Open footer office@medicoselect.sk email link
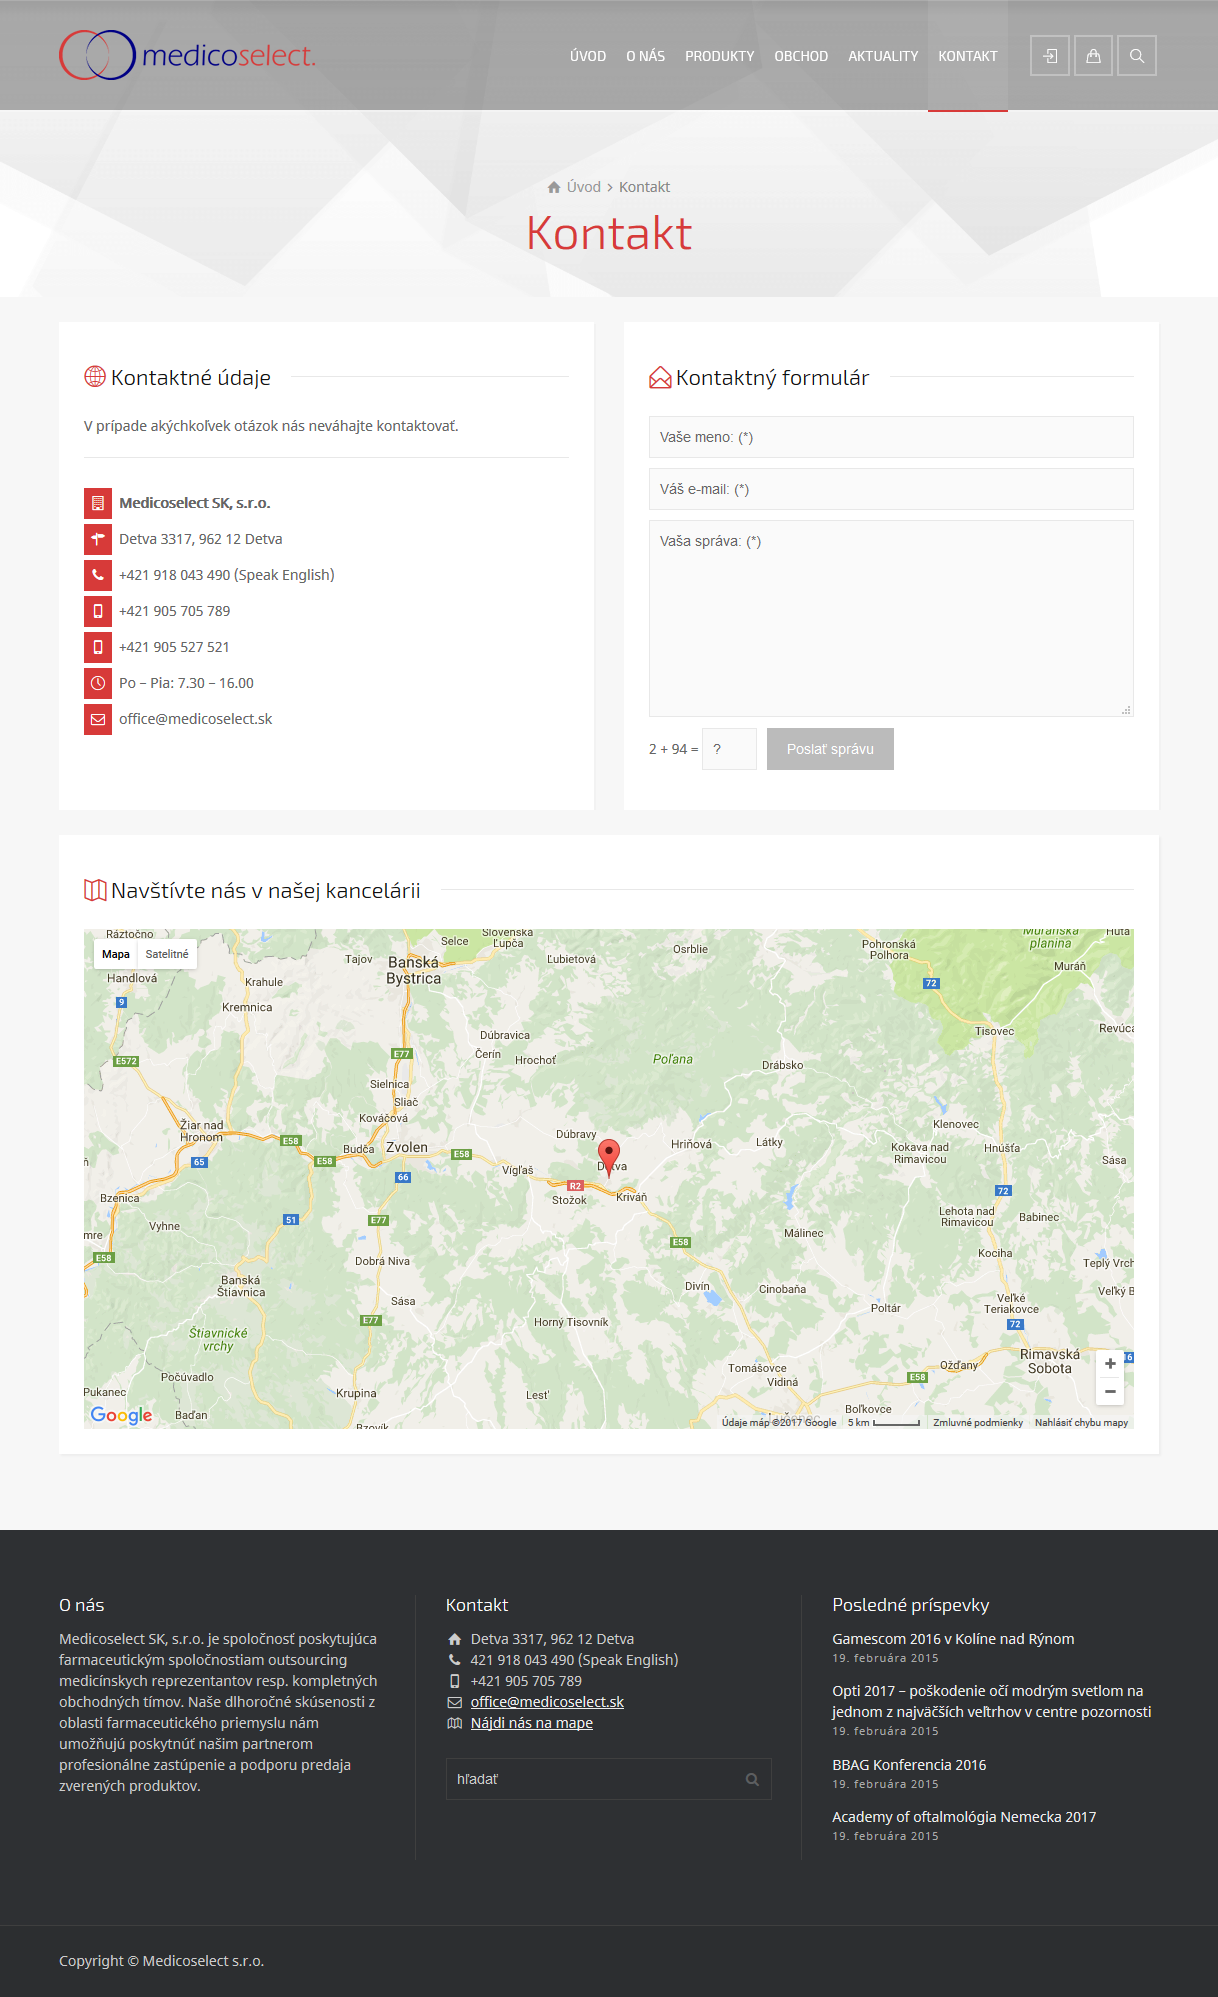Viewport: 1218px width, 1997px height. click(x=547, y=1702)
